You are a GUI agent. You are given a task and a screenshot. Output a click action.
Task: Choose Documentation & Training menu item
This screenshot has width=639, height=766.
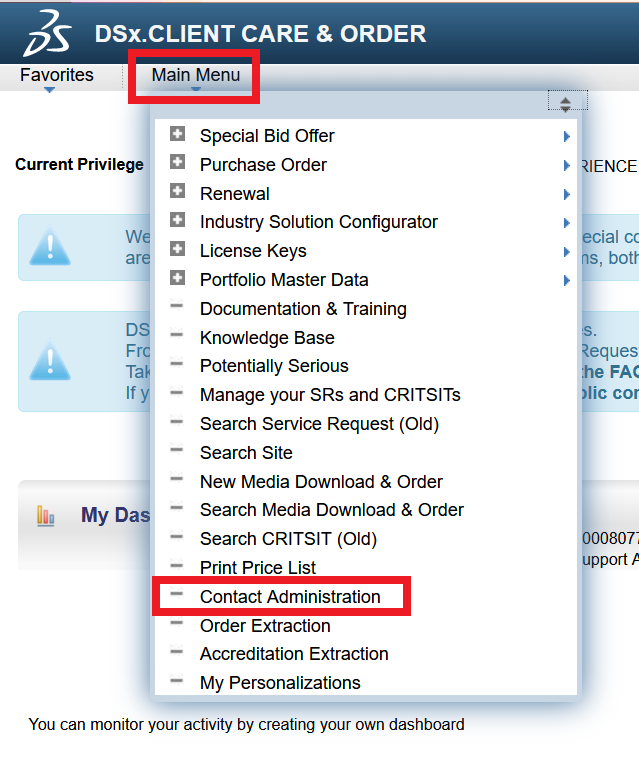click(x=303, y=309)
